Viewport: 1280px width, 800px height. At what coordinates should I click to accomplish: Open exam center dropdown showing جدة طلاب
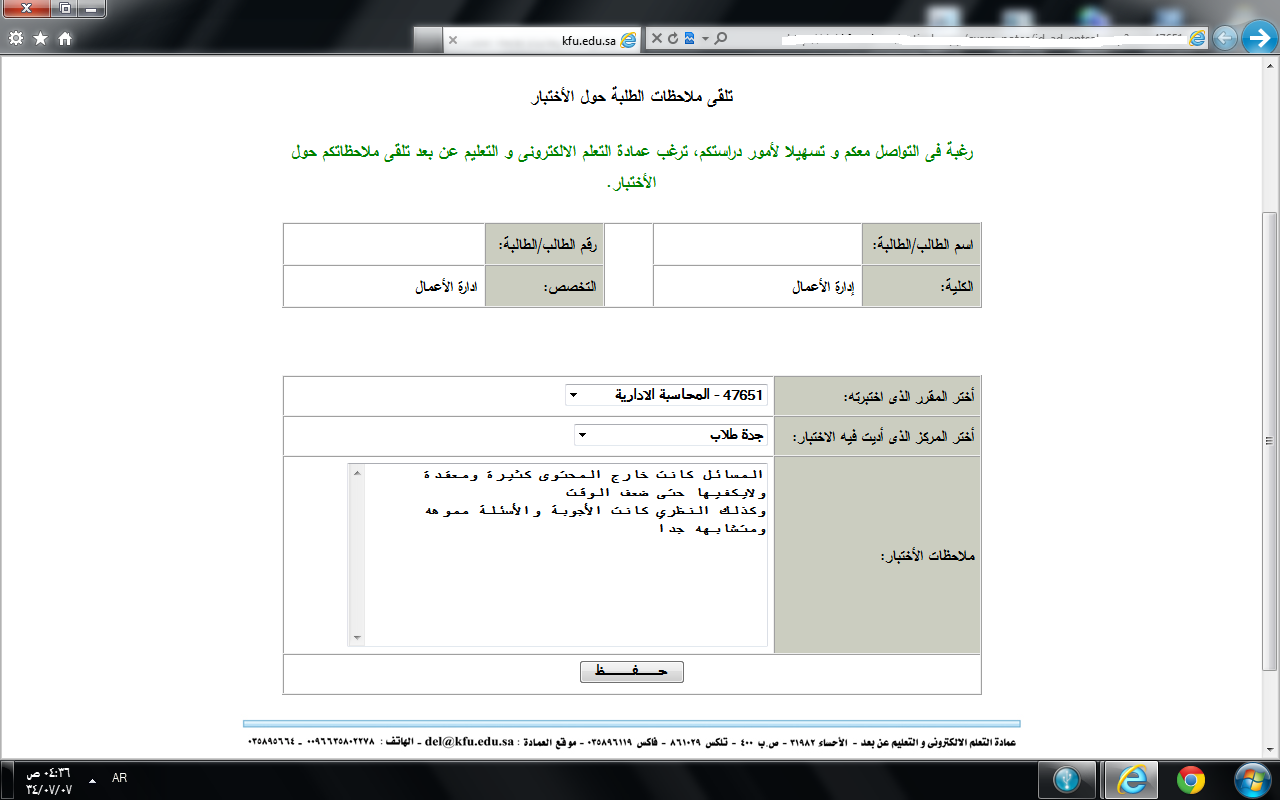click(x=671, y=435)
